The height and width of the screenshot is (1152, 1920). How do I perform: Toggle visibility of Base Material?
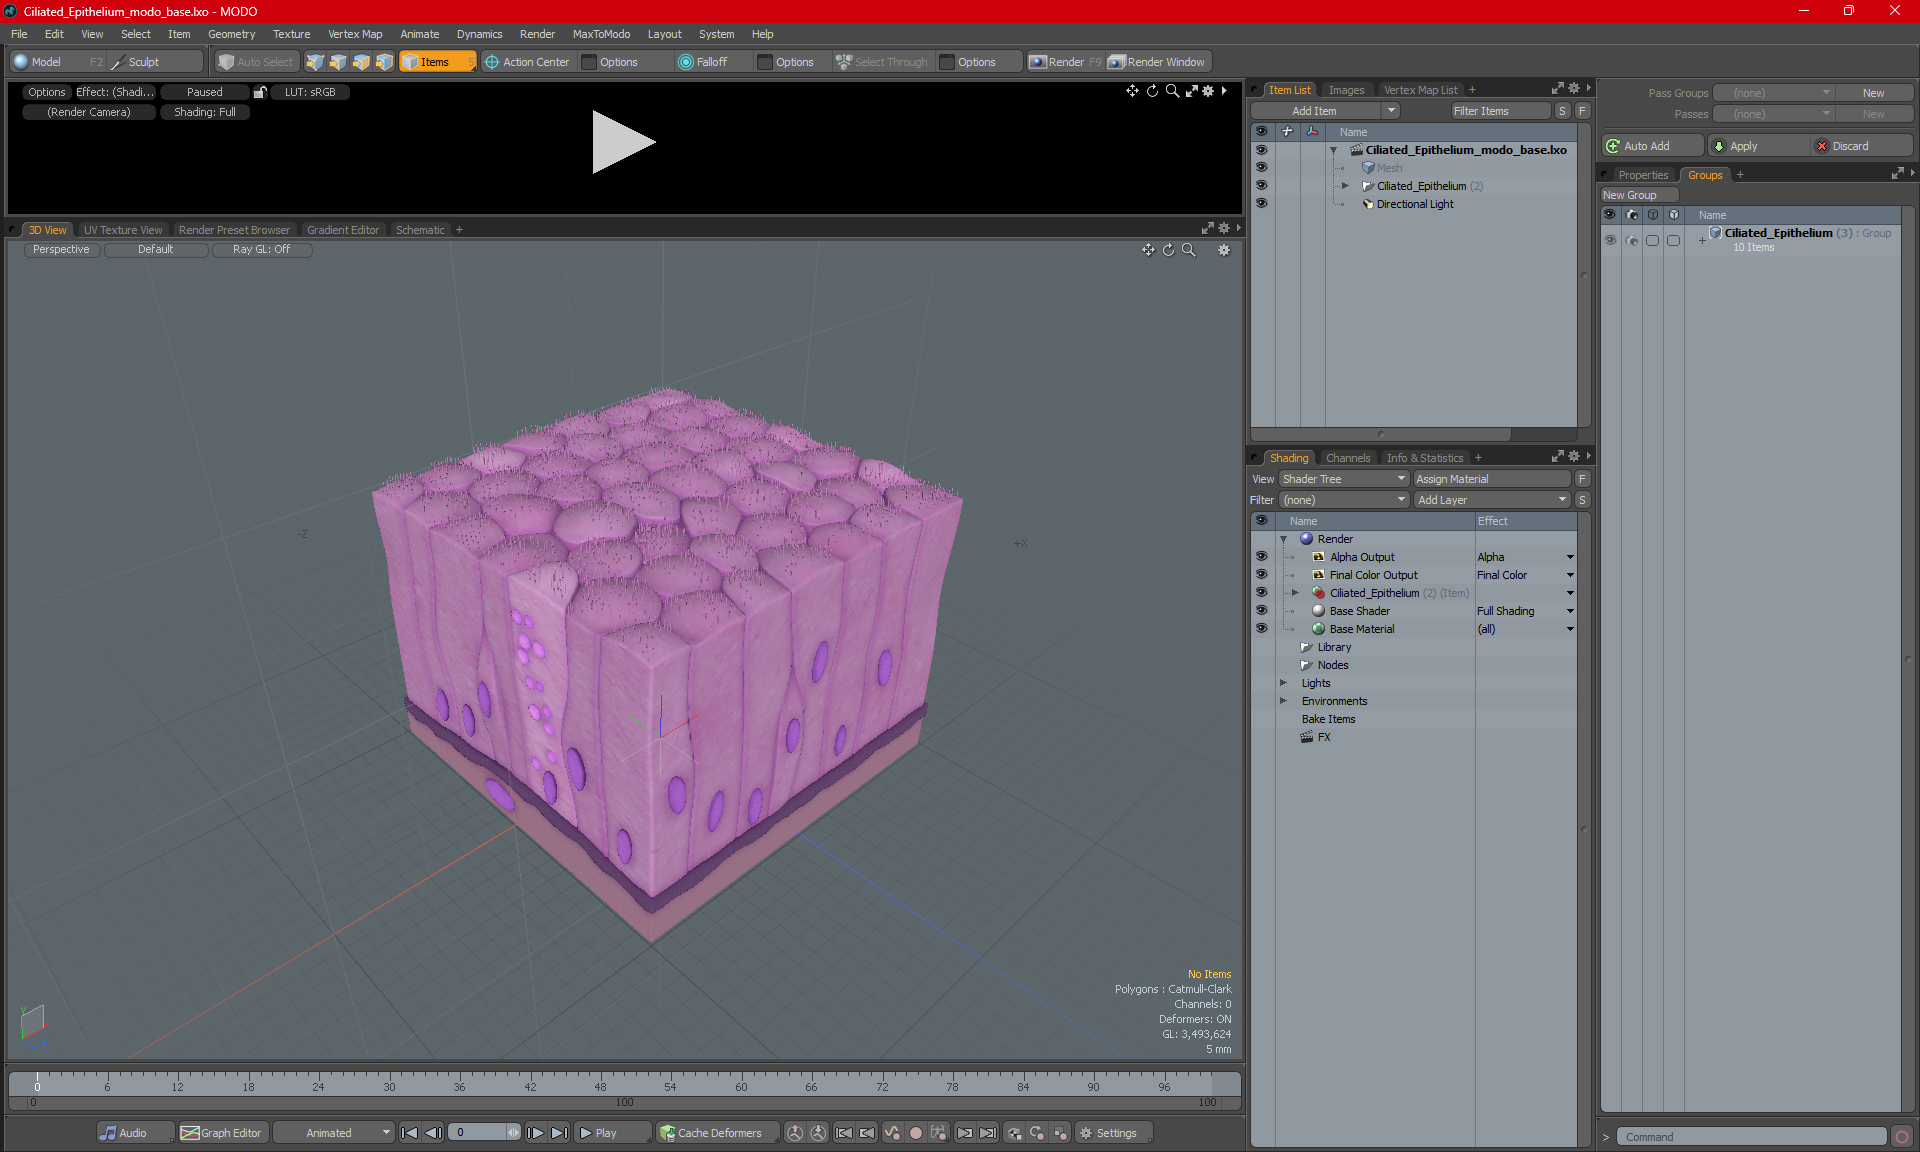(1261, 629)
